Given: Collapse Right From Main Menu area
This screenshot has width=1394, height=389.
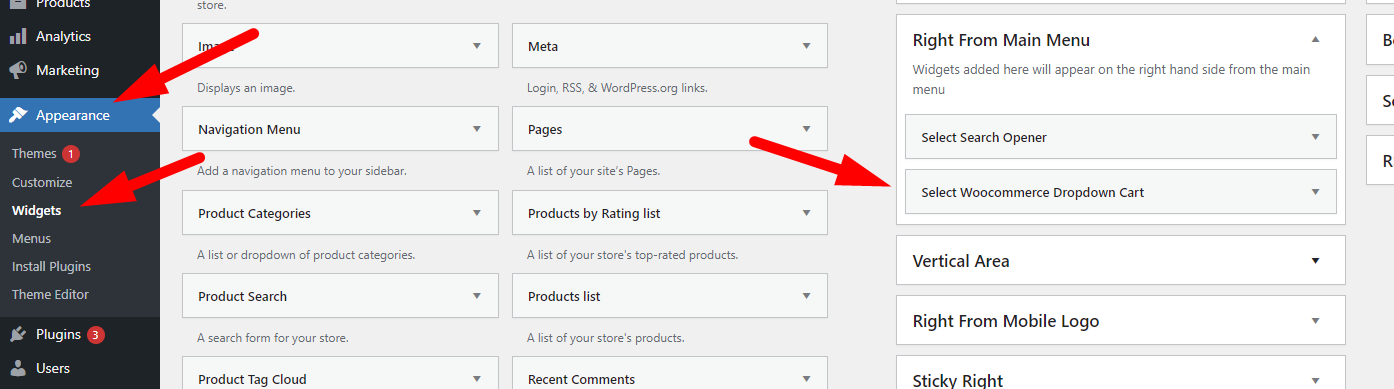Looking at the screenshot, I should tap(1315, 40).
